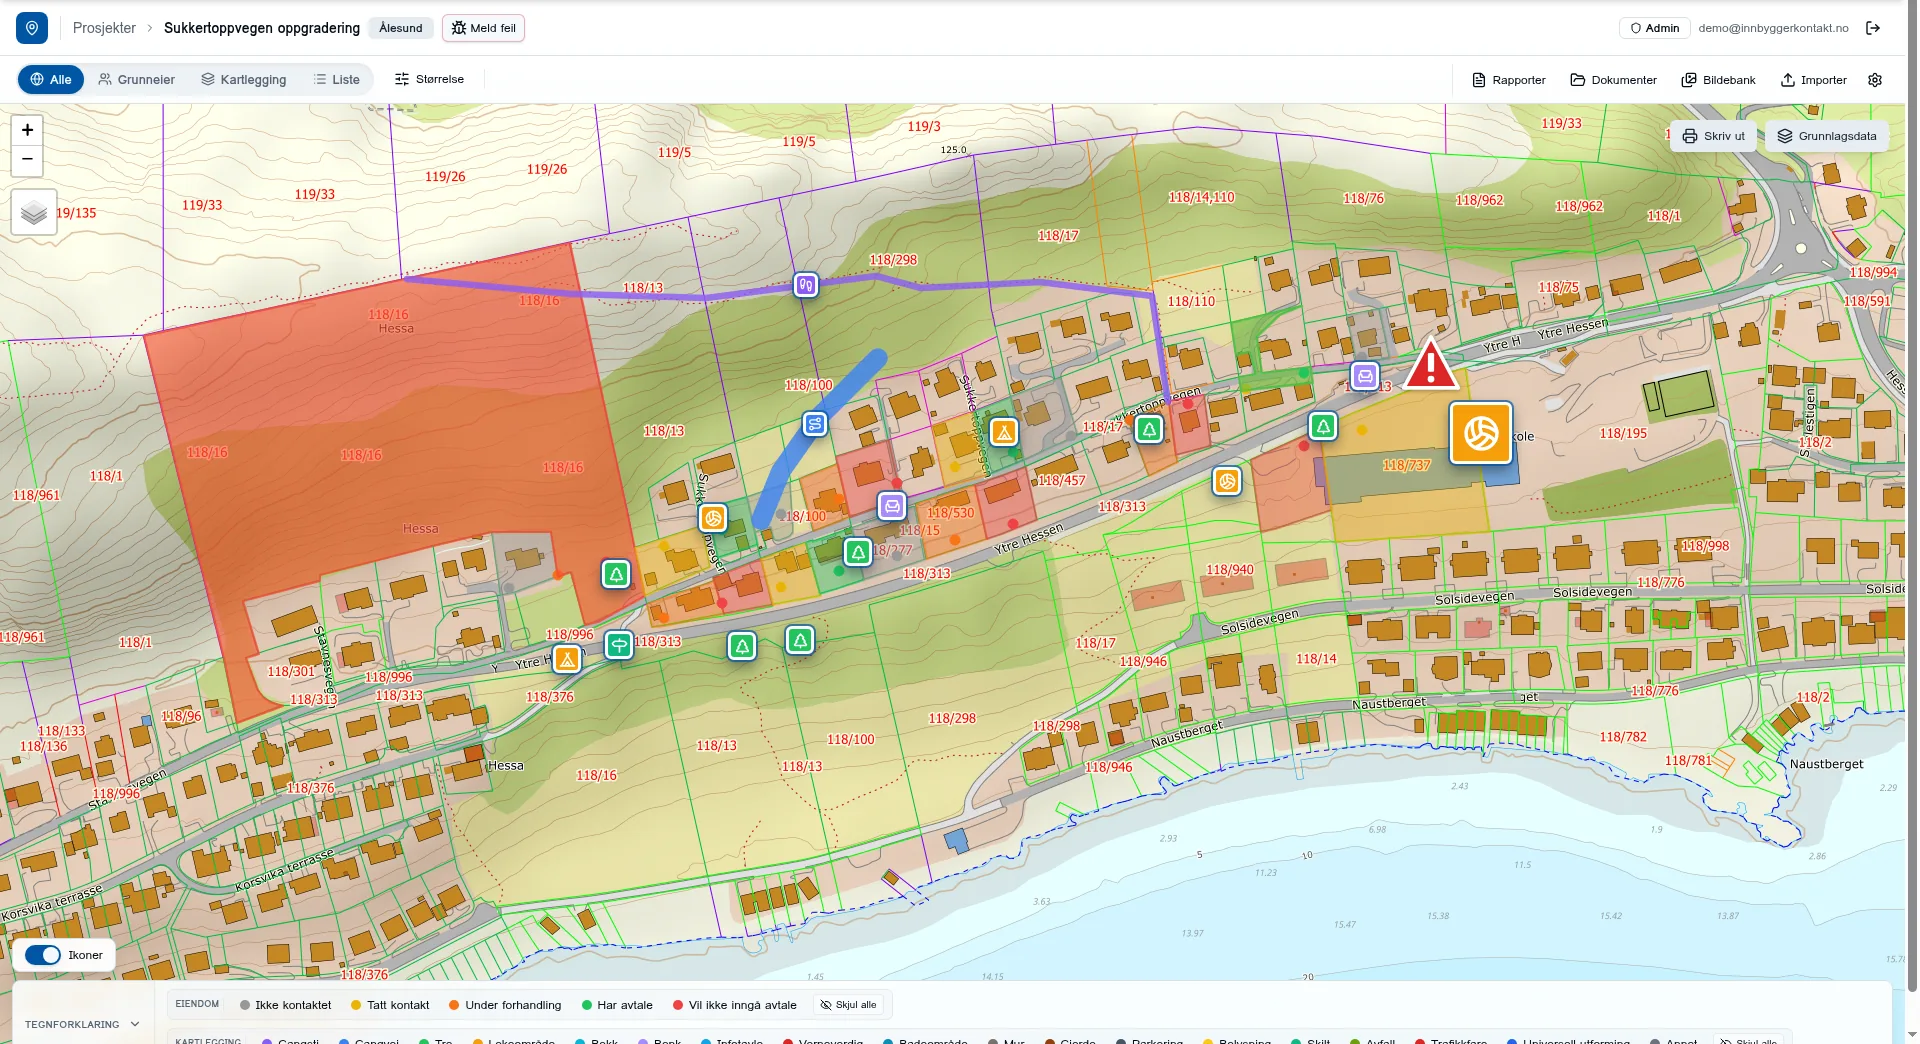Click the red warning triangle marker
This screenshot has width=1920, height=1044.
pyautogui.click(x=1430, y=364)
